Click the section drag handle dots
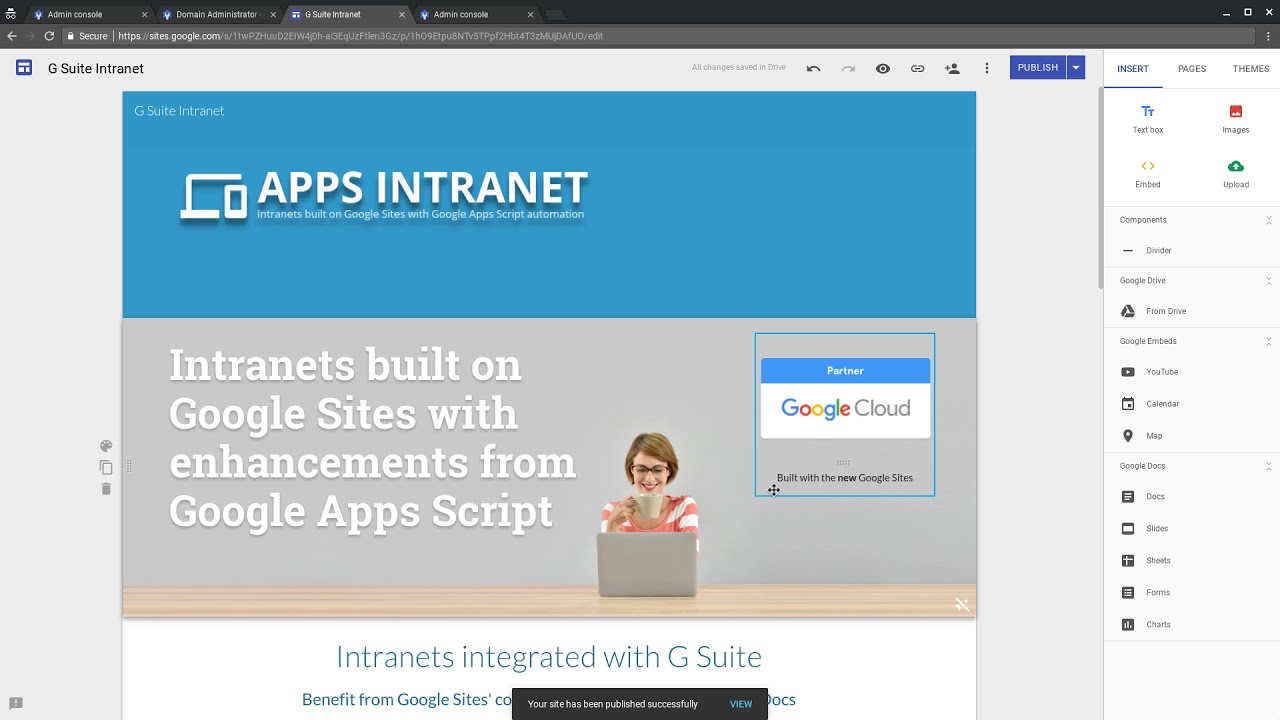The image size is (1280, 720). pos(128,467)
